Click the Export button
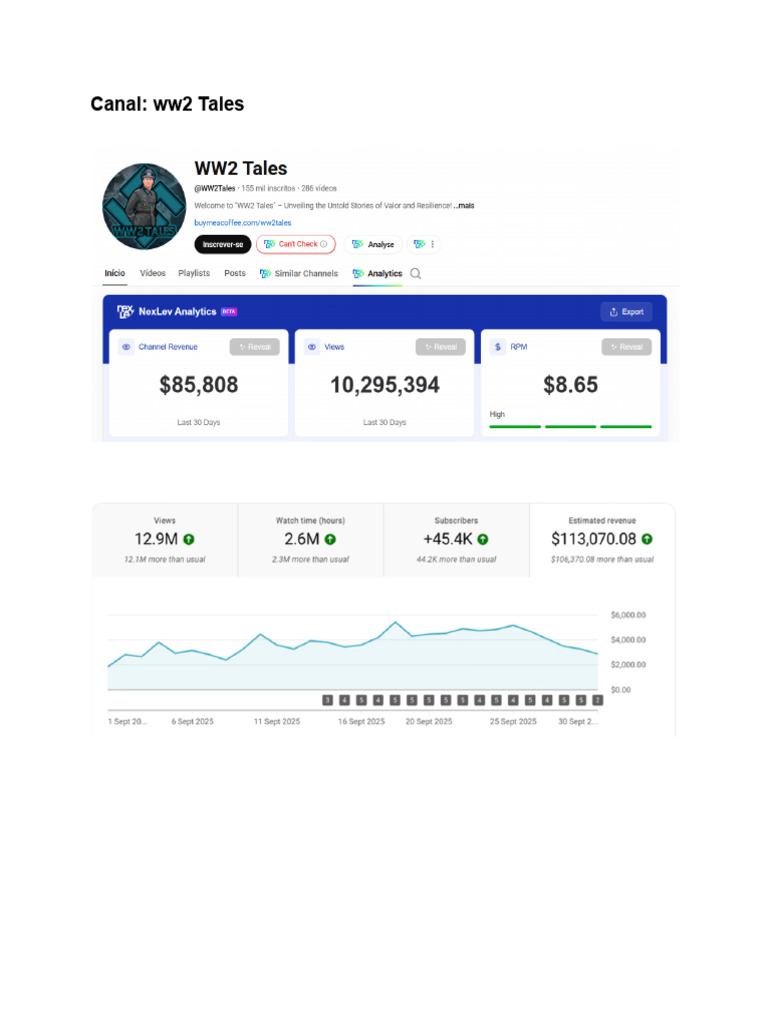This screenshot has height=1024, width=768. click(x=626, y=312)
